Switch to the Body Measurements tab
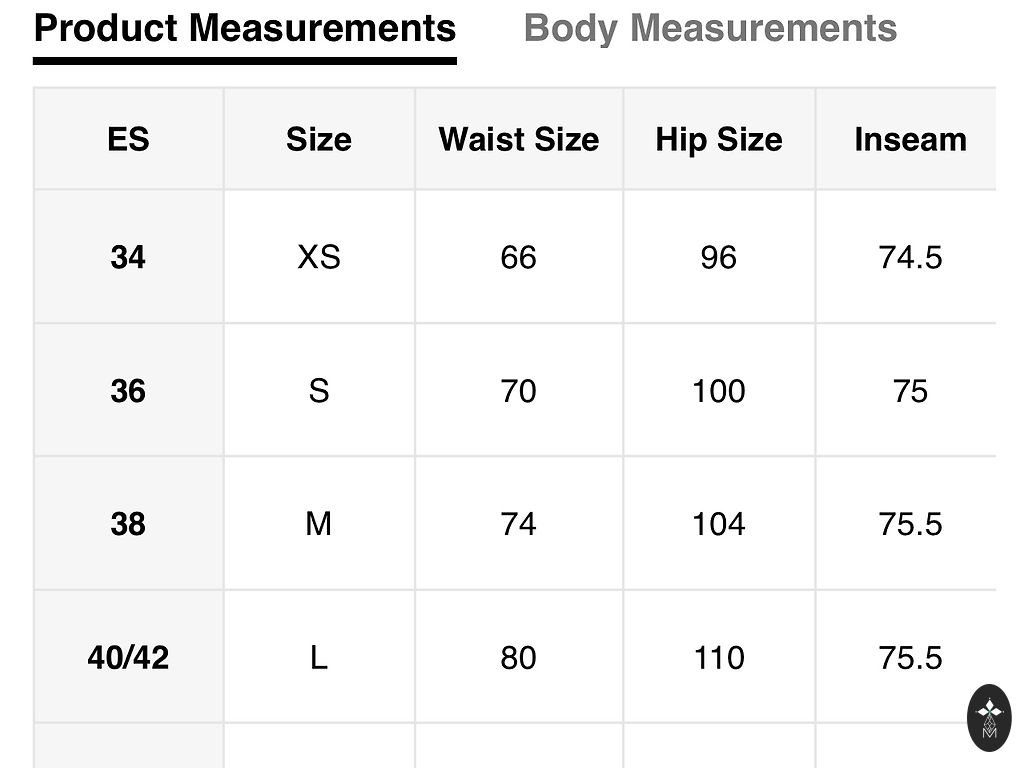The image size is (1028, 768). 710,28
